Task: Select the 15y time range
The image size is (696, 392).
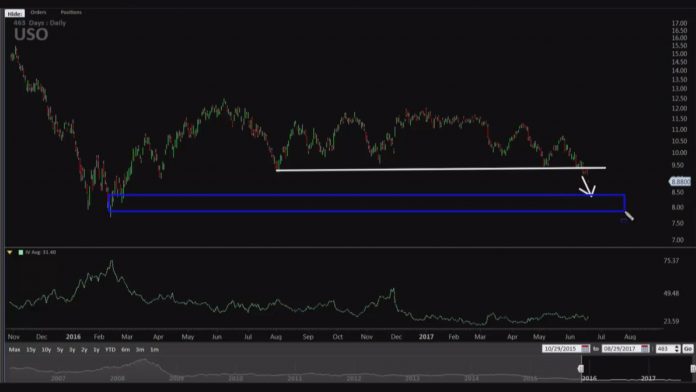Action: pos(31,350)
